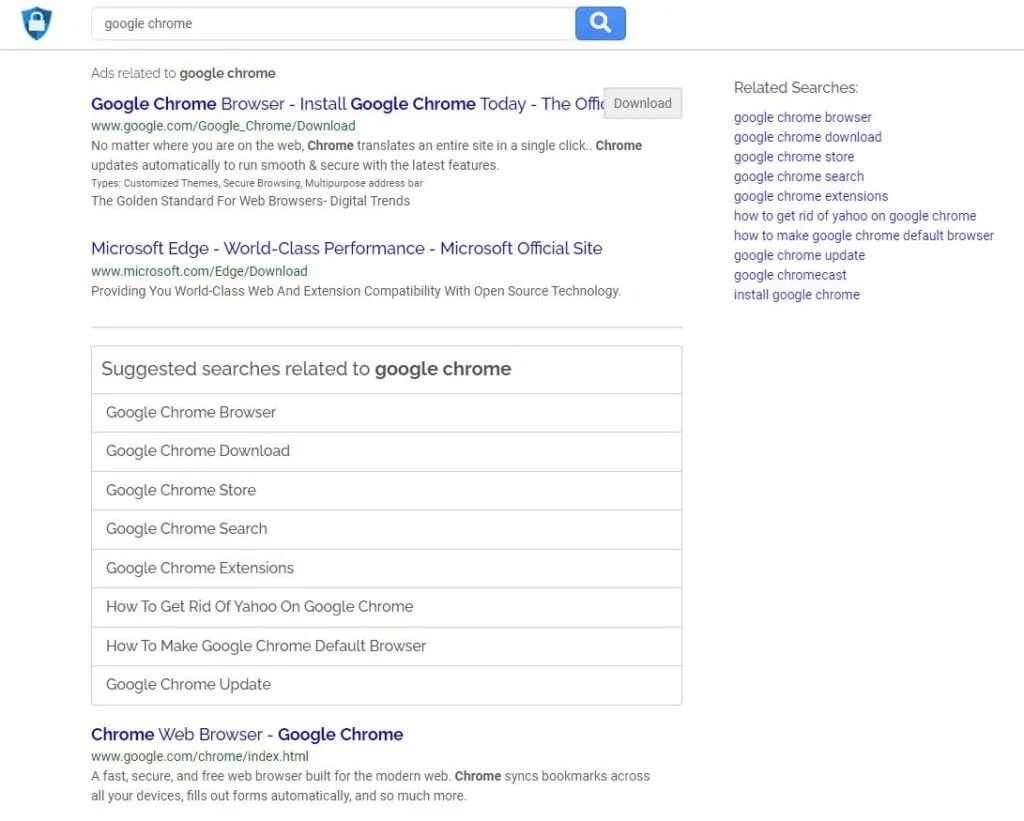Select suggested search Google Chrome Store
This screenshot has width=1024, height=821.
pos(180,490)
